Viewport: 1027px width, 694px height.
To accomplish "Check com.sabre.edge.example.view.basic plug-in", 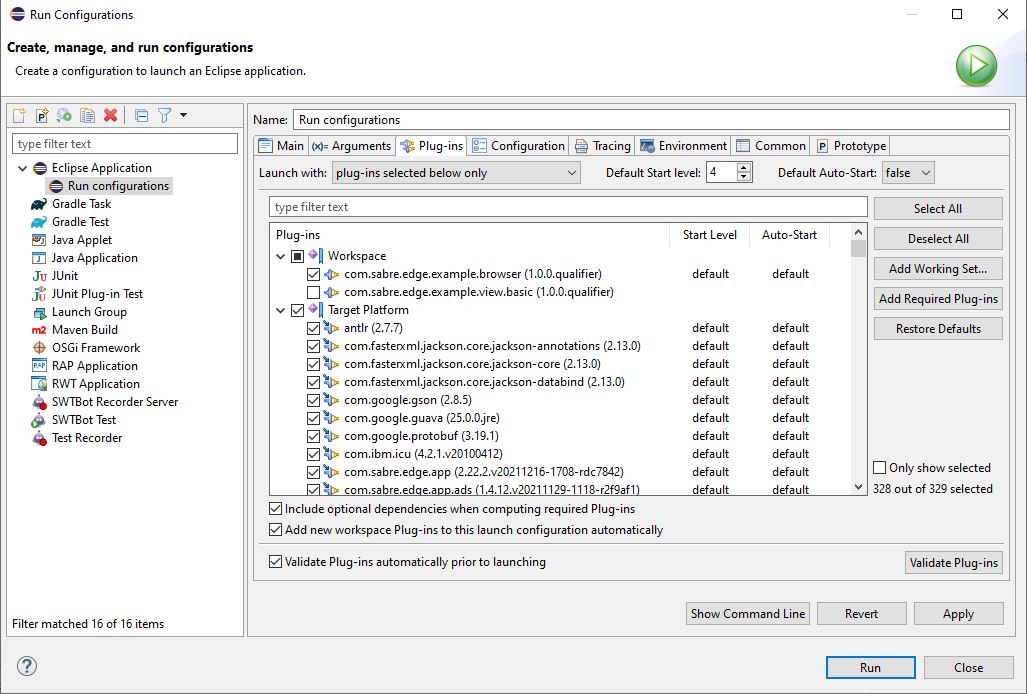I will pos(313,292).
